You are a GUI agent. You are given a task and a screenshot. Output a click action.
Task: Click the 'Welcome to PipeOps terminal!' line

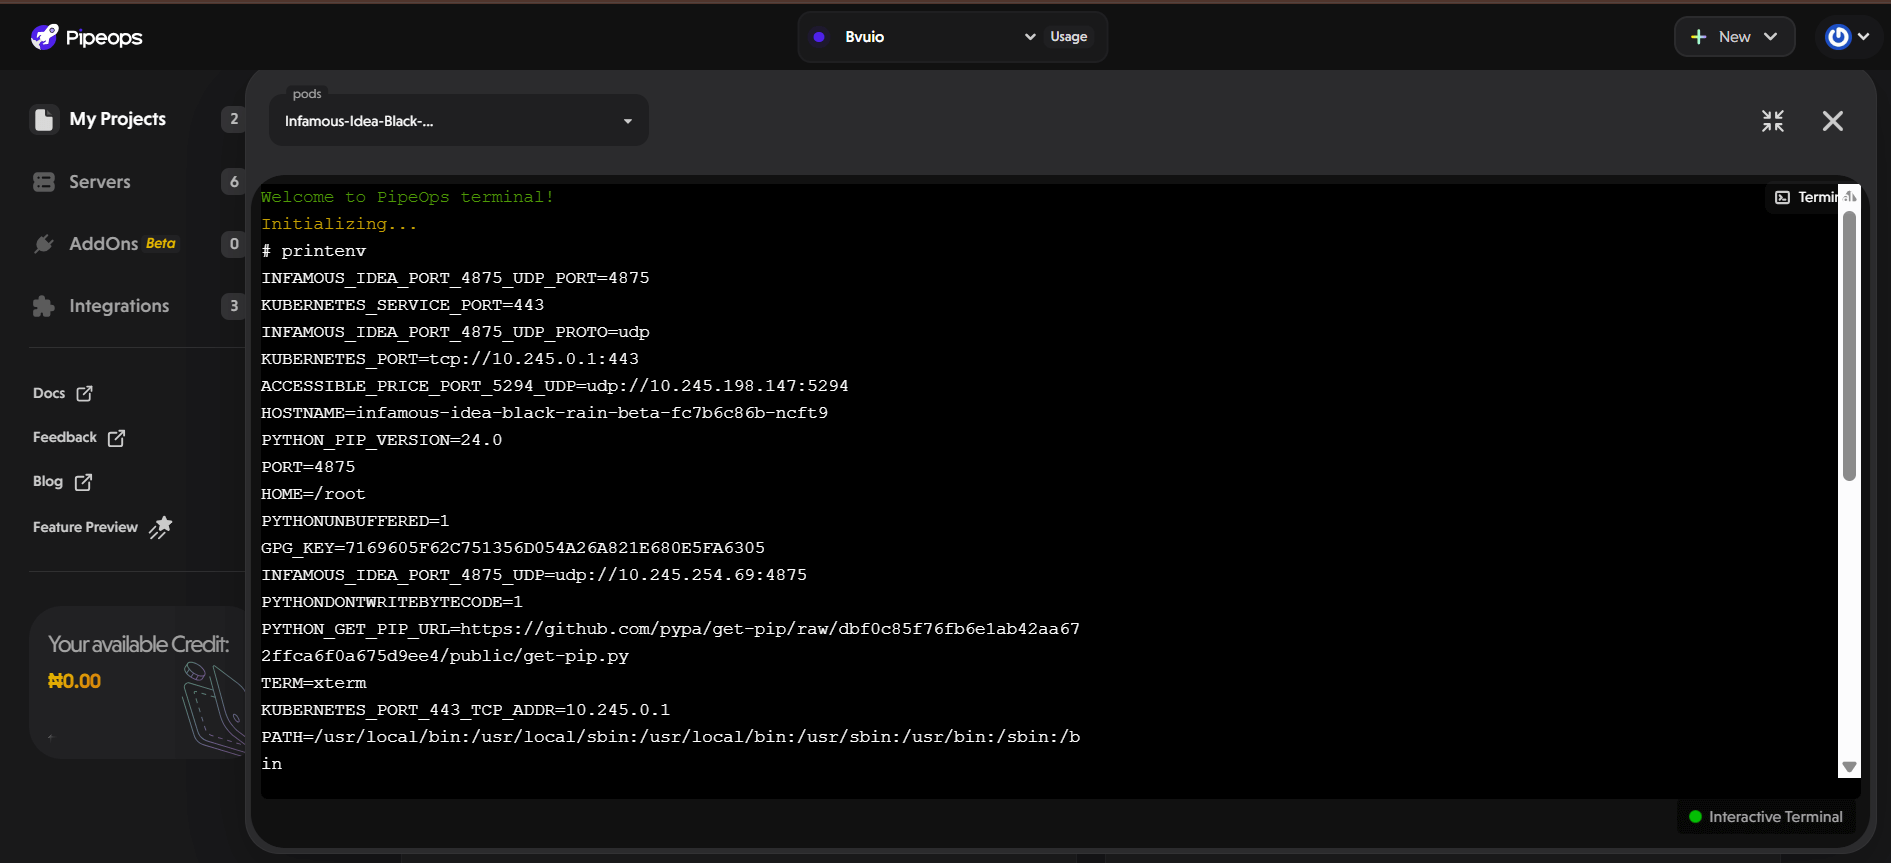pyautogui.click(x=407, y=197)
